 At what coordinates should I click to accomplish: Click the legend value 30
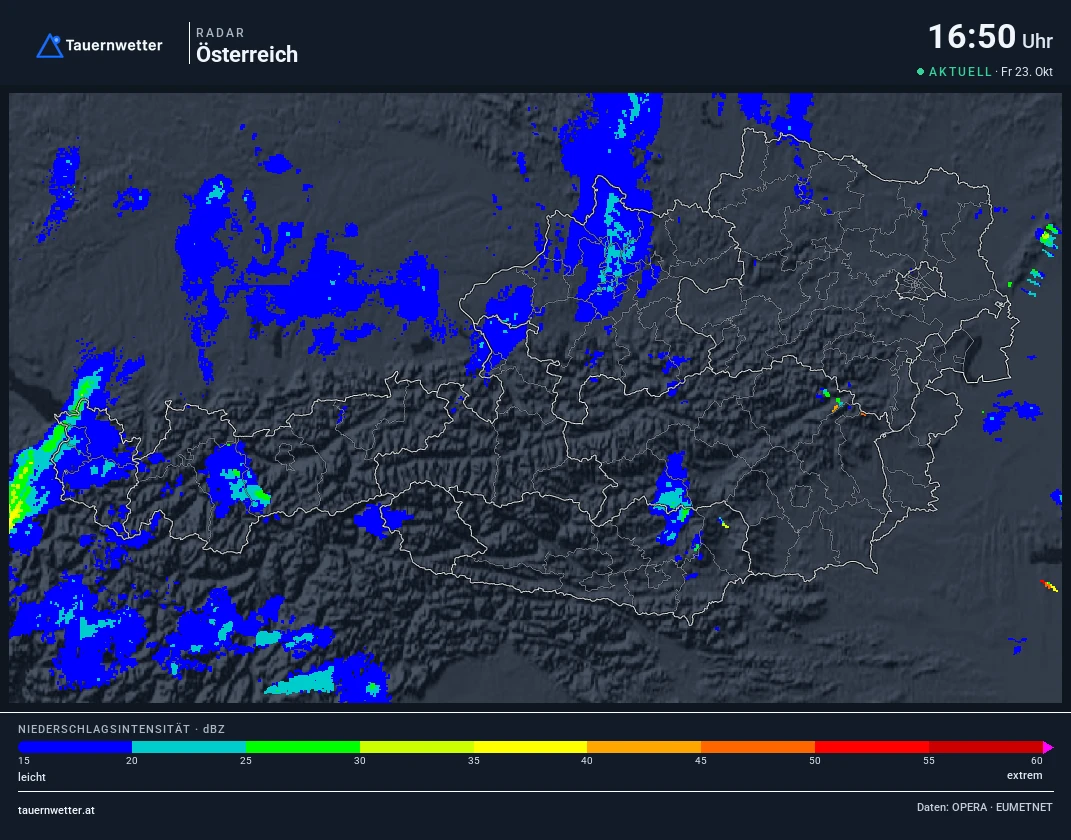pos(360,761)
